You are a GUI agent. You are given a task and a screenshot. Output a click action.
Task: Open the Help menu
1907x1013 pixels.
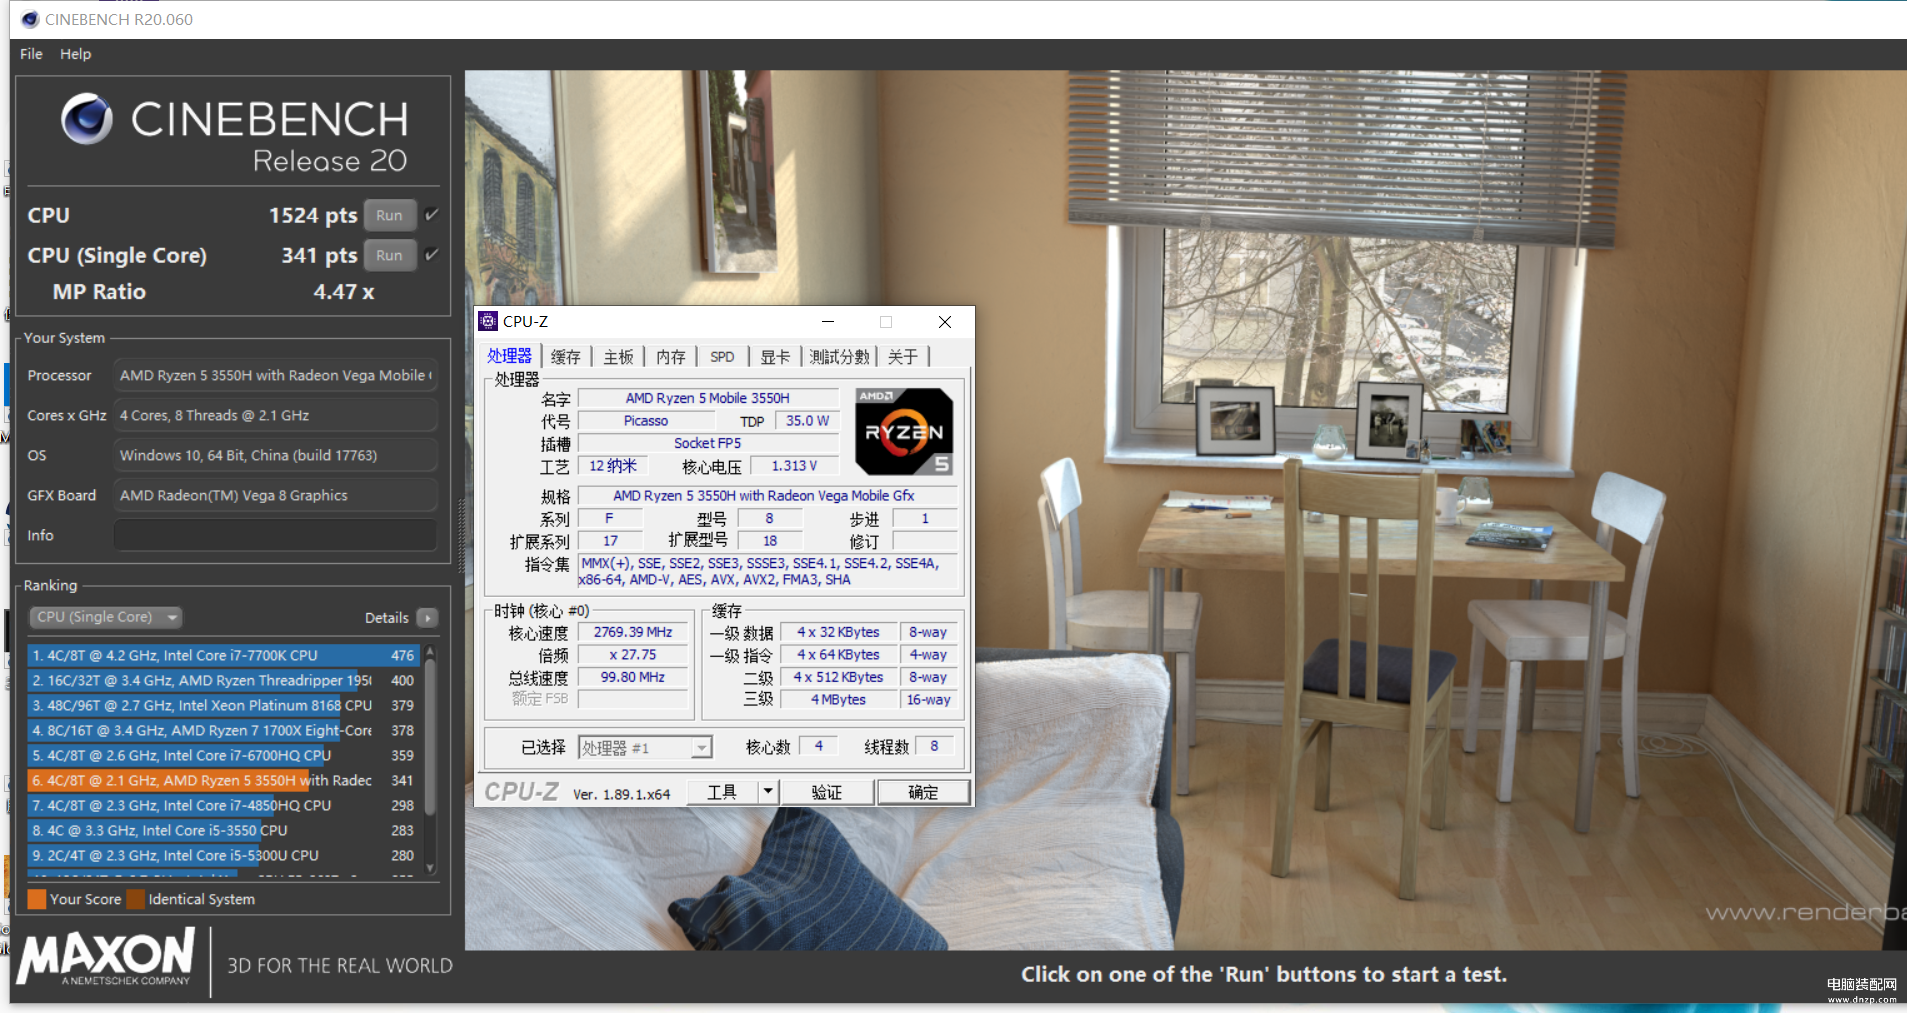tap(75, 54)
